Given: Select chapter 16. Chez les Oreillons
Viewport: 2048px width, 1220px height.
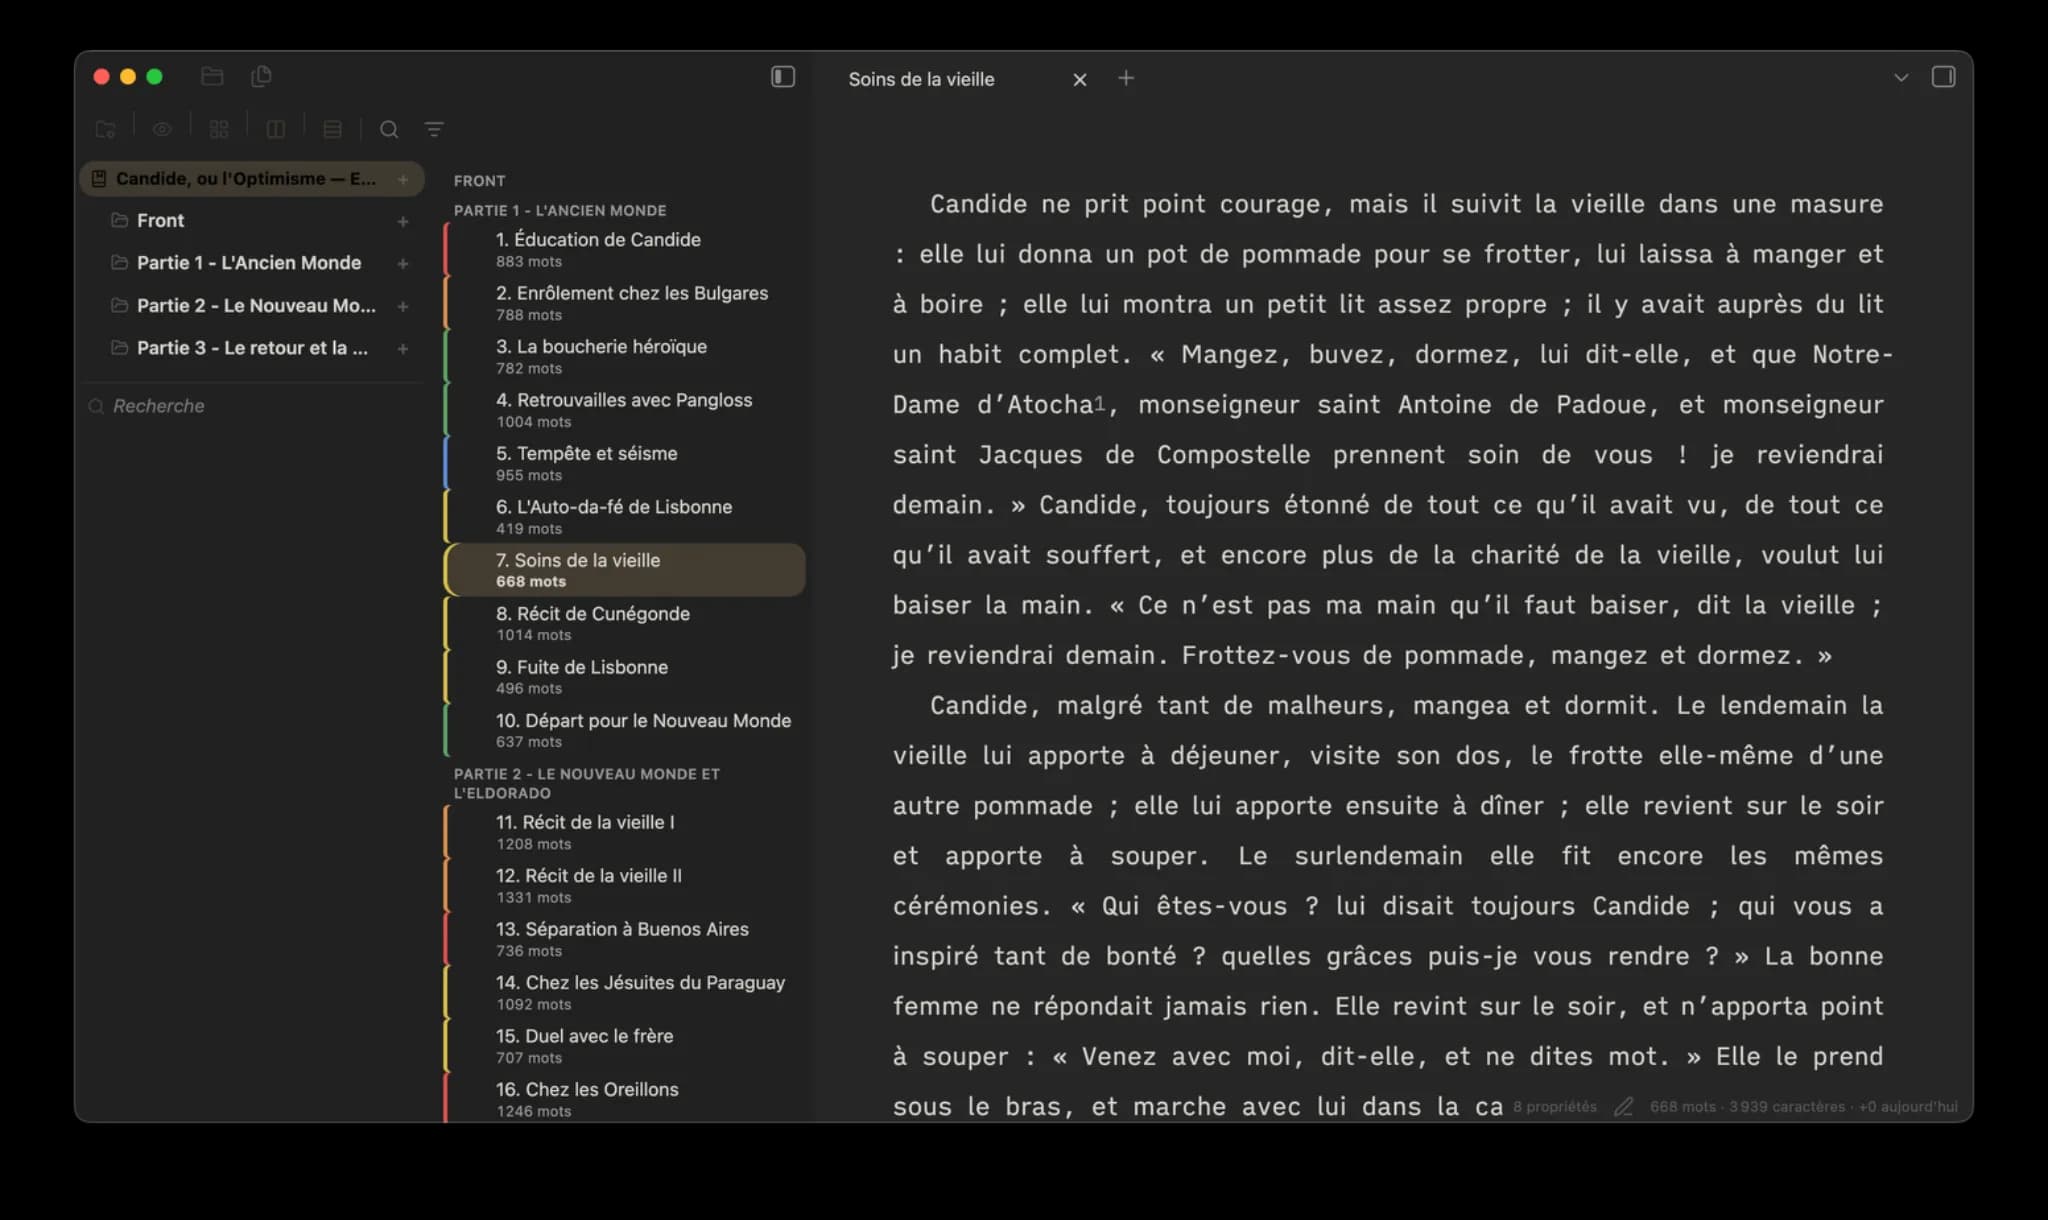Looking at the screenshot, I should tap(625, 1099).
